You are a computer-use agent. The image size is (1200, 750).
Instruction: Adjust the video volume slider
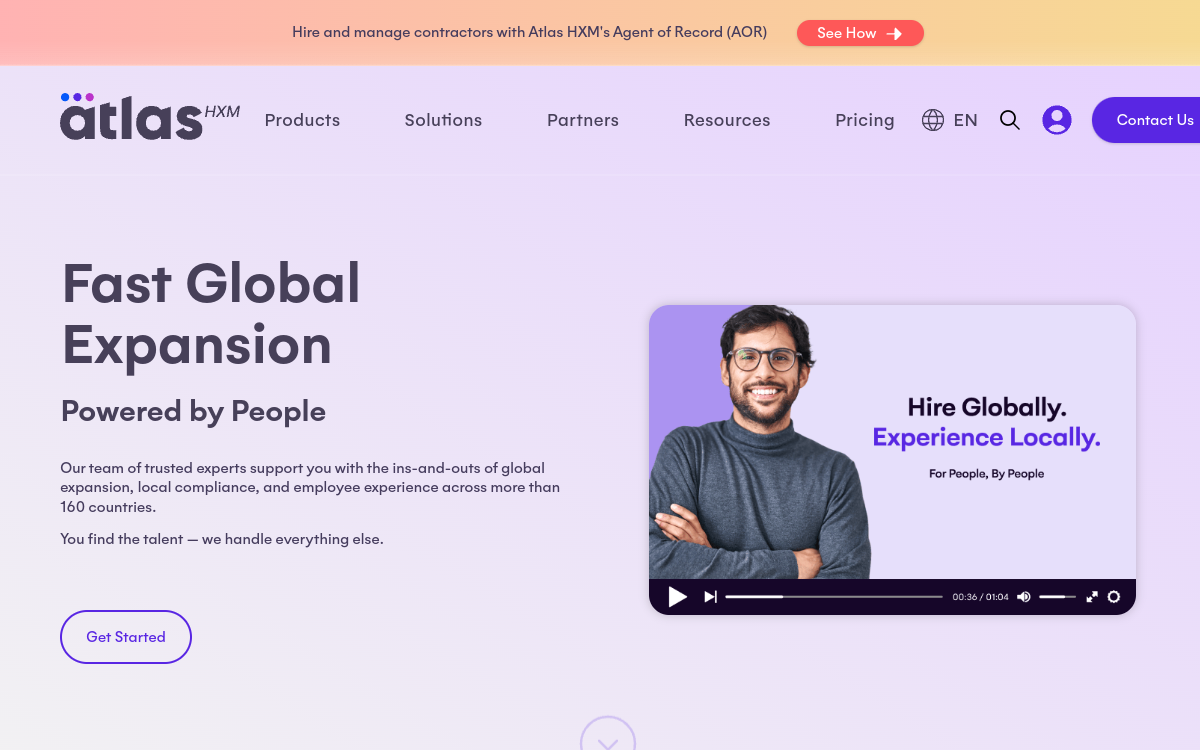1057,597
